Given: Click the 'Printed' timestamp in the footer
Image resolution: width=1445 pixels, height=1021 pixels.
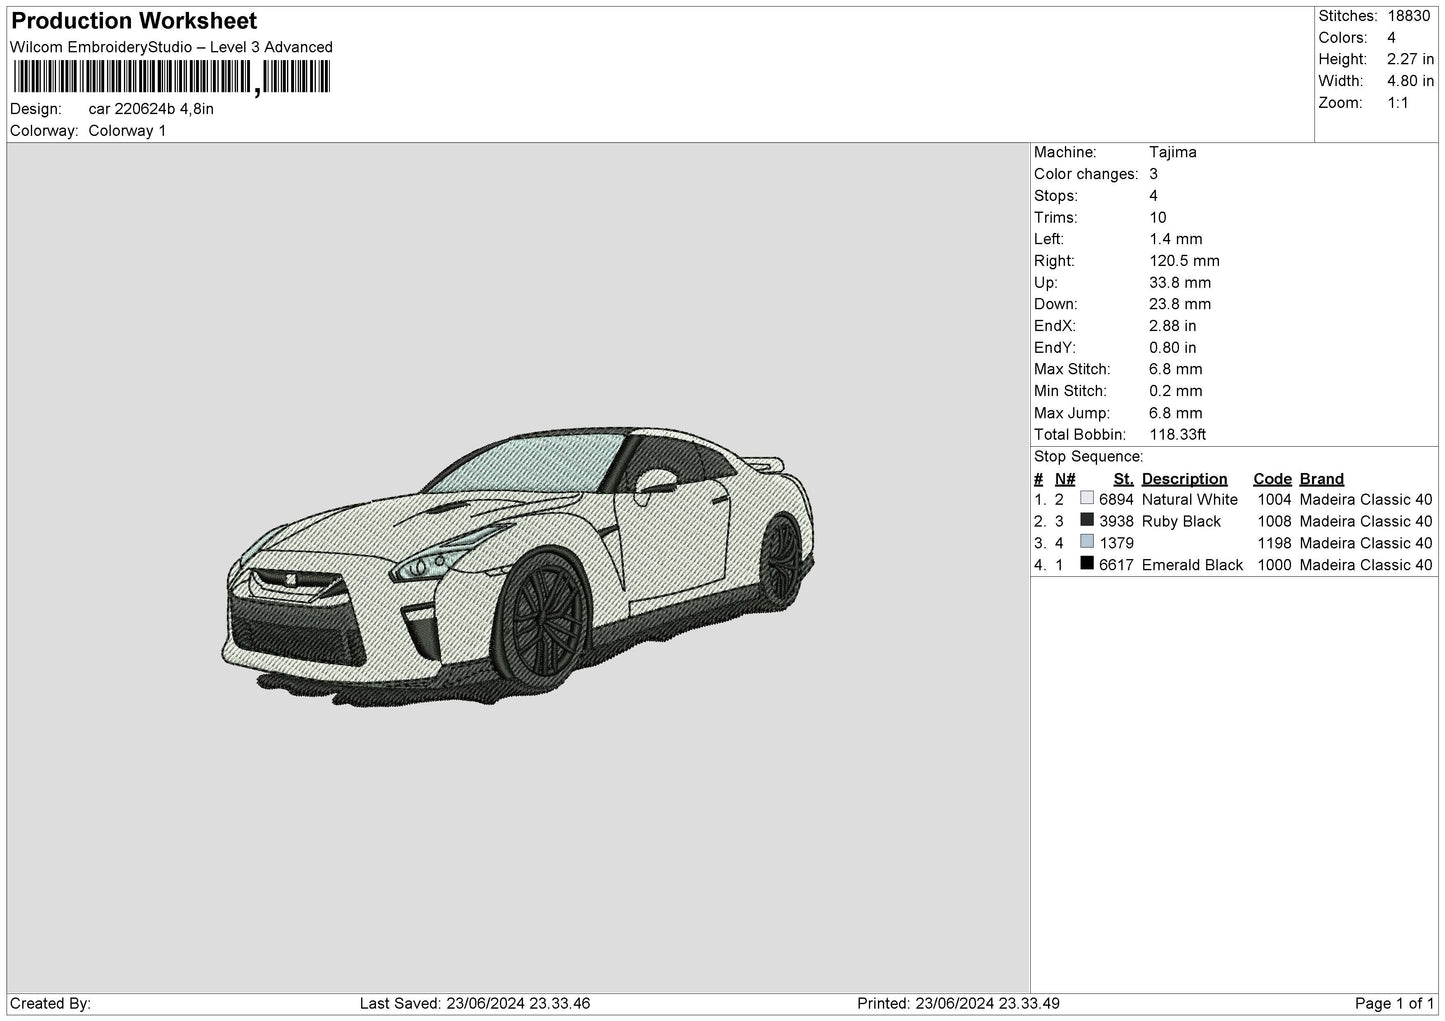Looking at the screenshot, I should (959, 1003).
